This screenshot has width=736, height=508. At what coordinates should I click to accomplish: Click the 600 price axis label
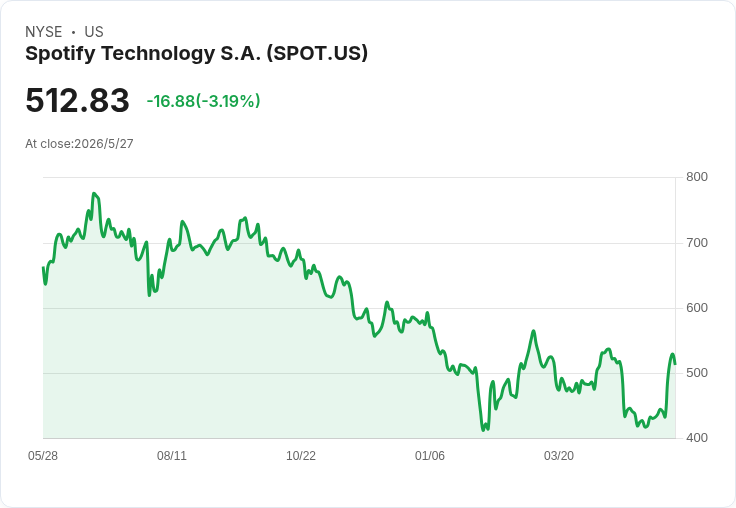pos(697,308)
